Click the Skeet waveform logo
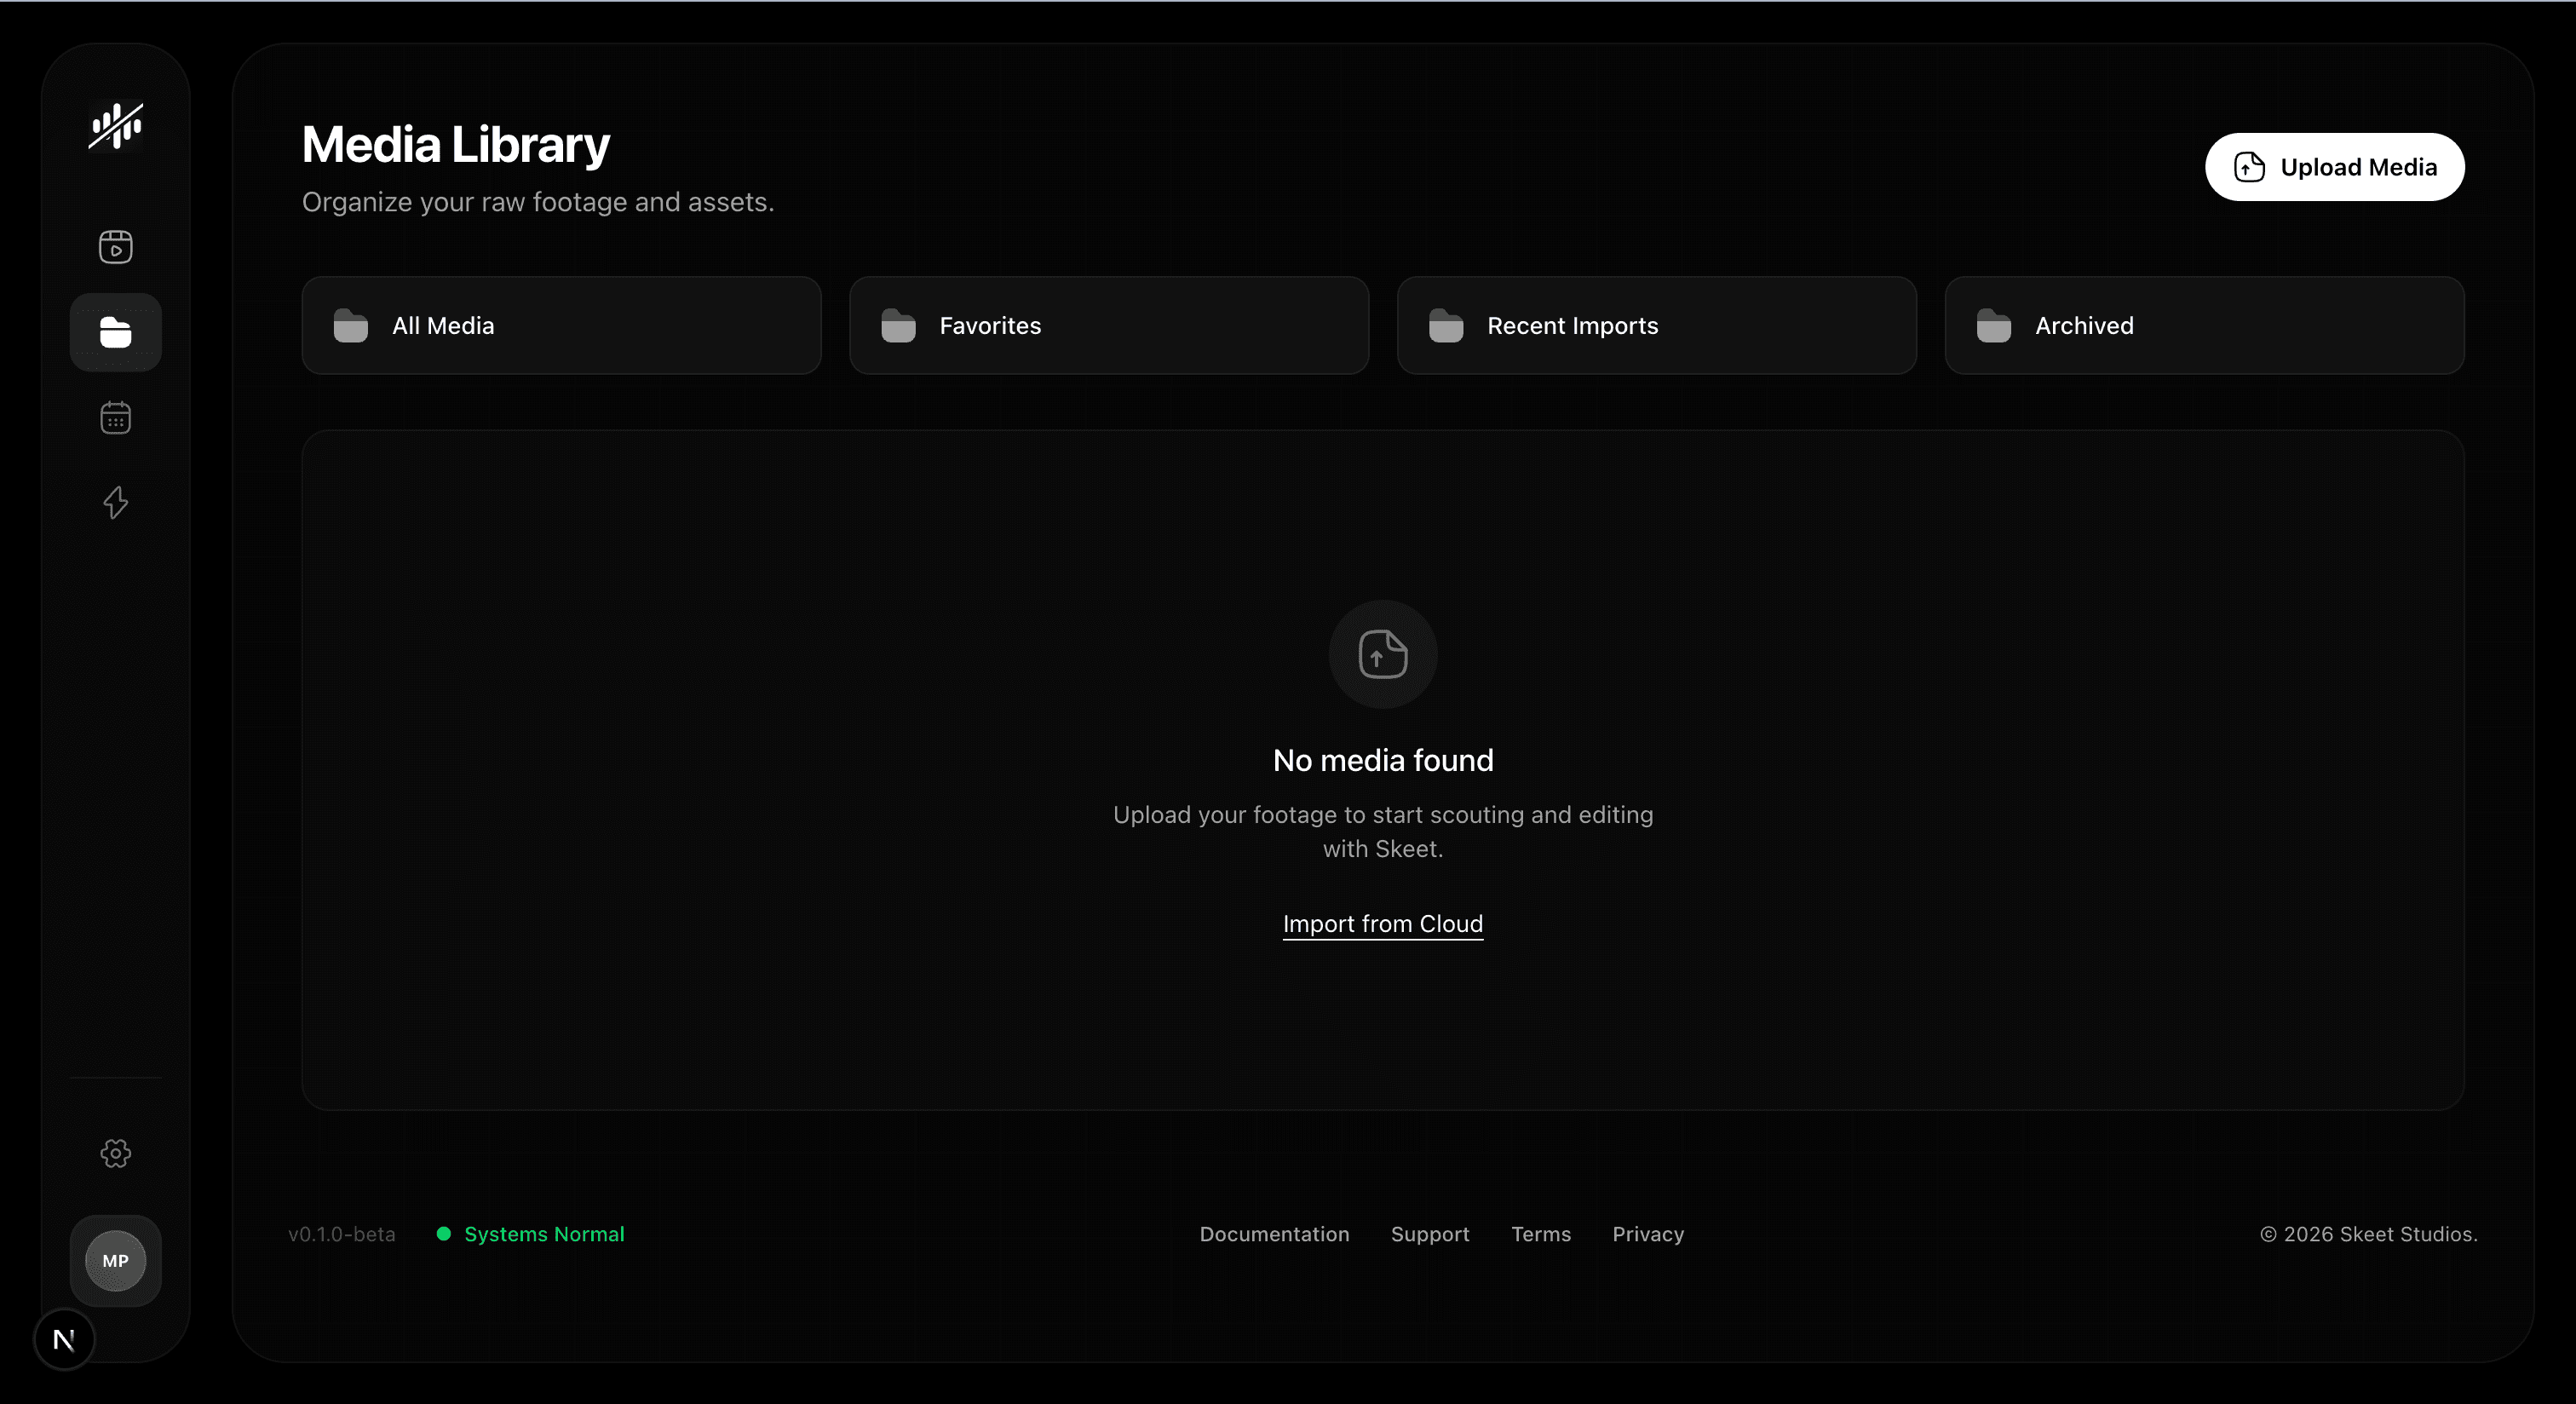 point(115,126)
